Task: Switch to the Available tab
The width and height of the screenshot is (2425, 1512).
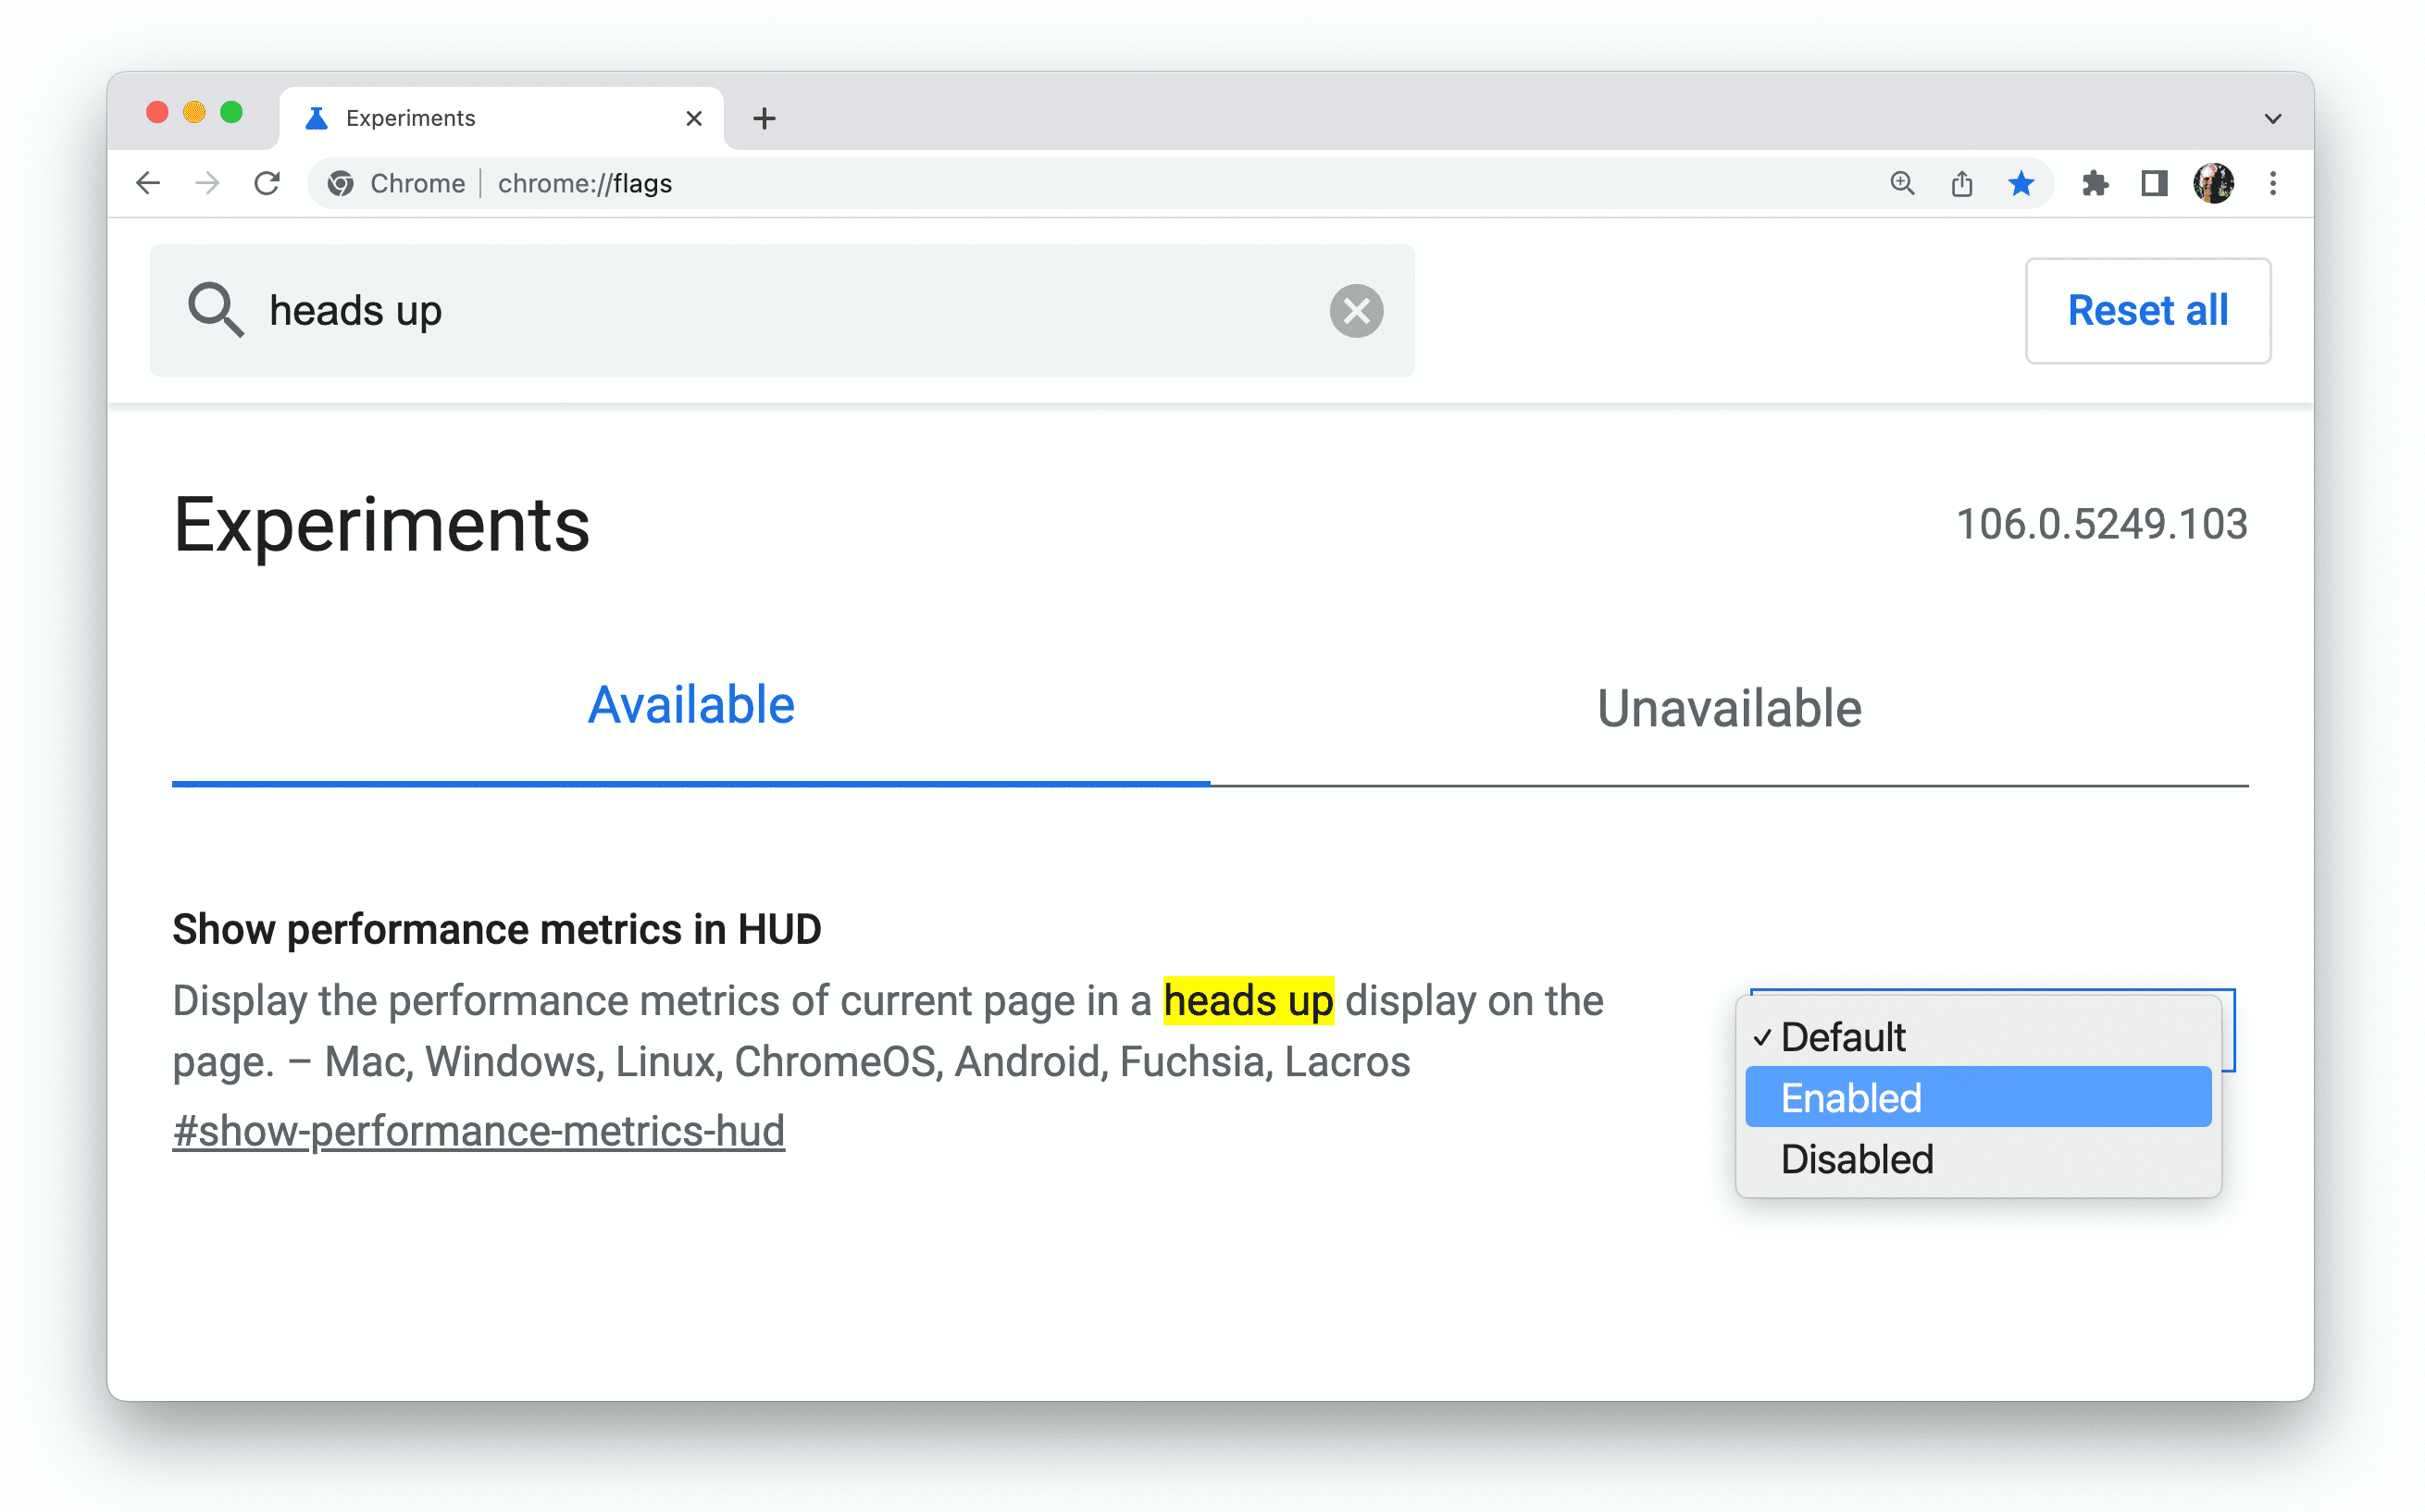Action: 690,704
